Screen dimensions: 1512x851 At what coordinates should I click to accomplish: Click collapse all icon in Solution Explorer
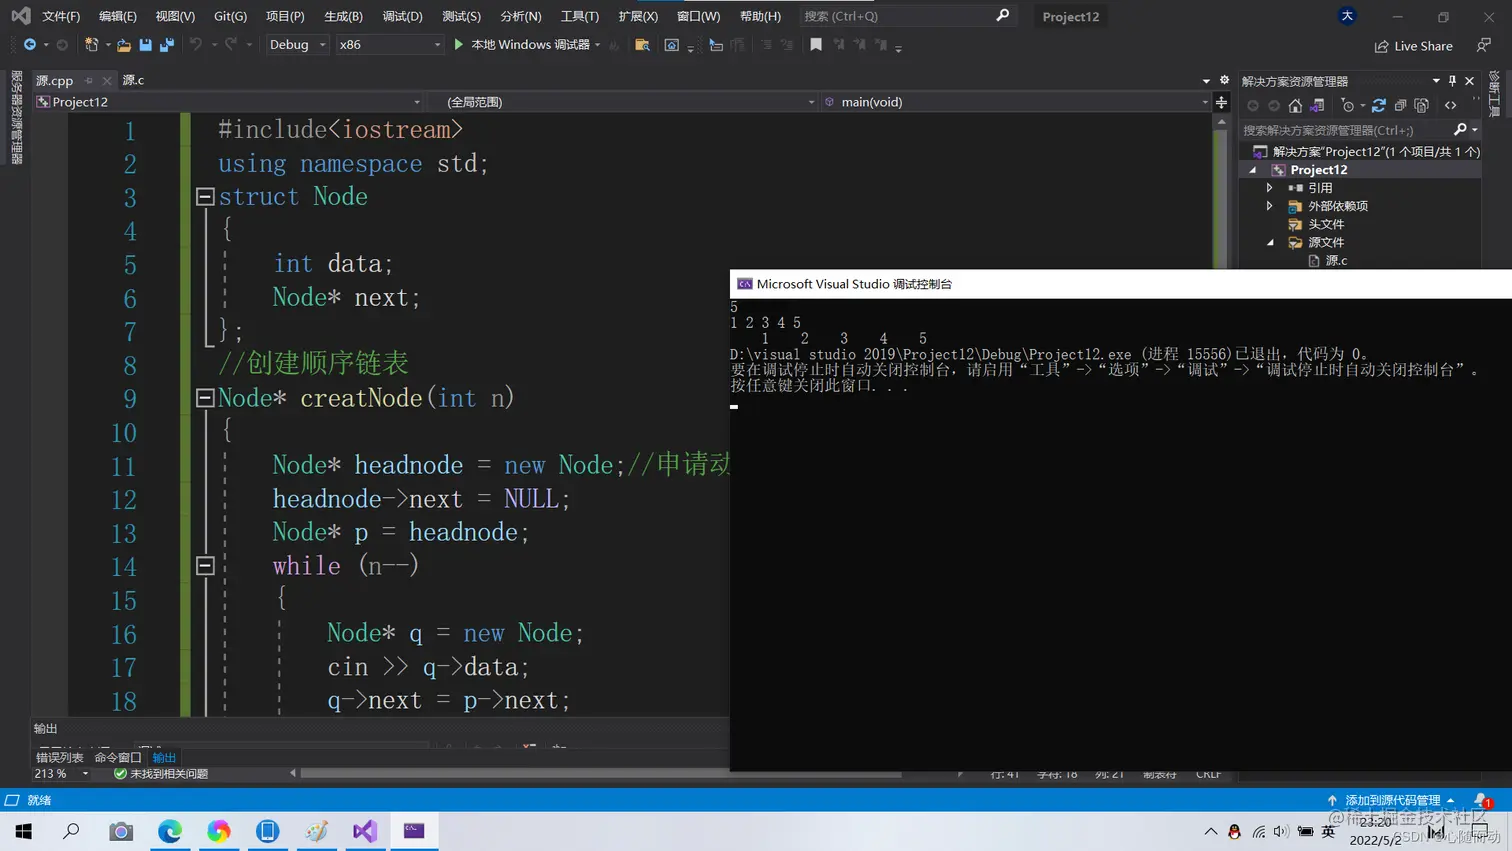[x=1400, y=105]
